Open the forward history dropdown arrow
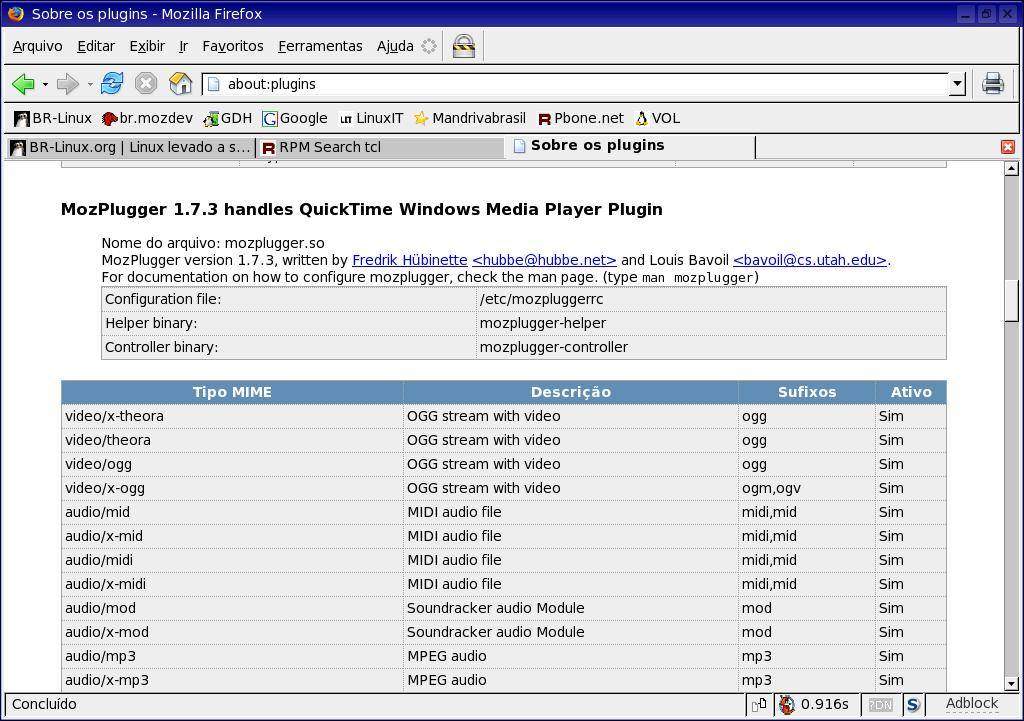 89,84
